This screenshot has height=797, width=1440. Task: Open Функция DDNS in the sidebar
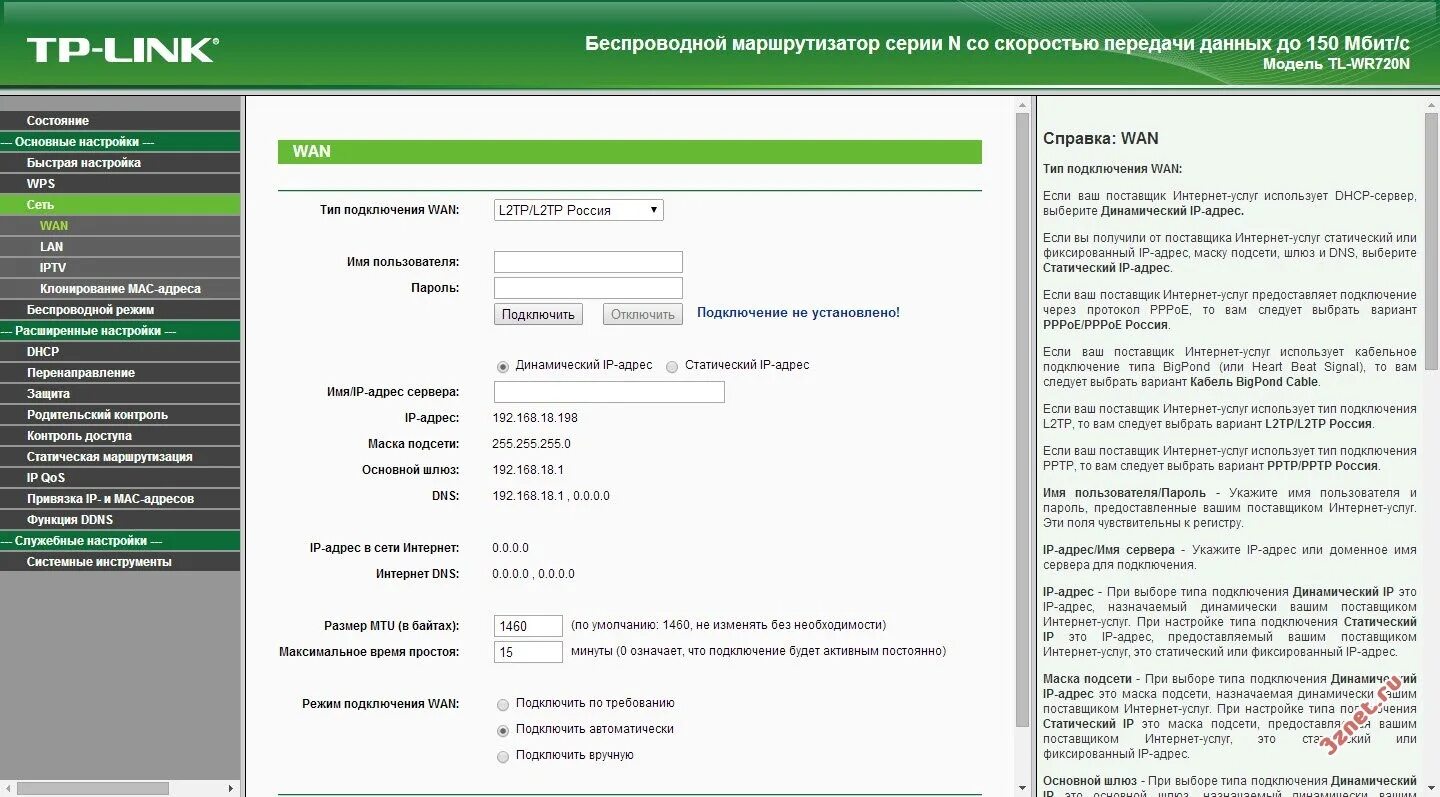click(x=120, y=519)
